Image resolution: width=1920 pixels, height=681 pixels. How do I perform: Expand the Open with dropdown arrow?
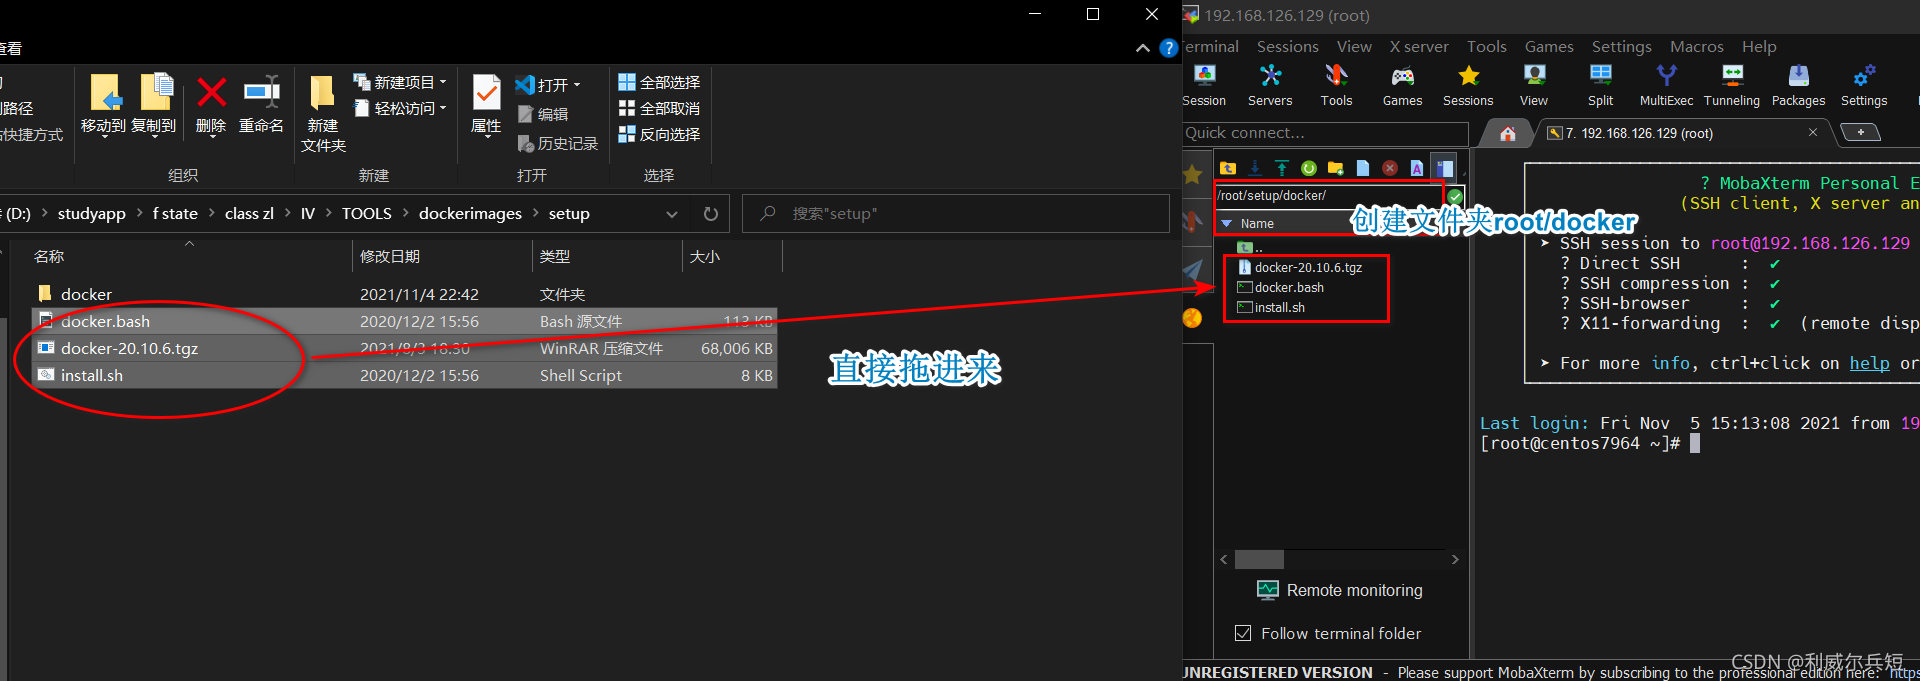pyautogui.click(x=577, y=85)
